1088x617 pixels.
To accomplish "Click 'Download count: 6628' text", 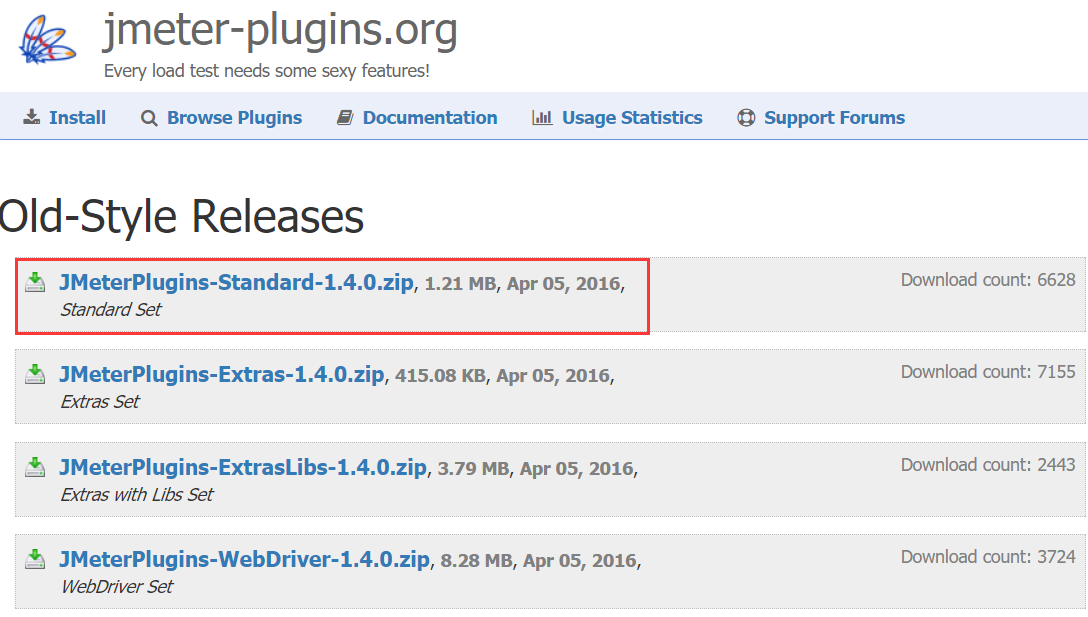I will pos(988,280).
